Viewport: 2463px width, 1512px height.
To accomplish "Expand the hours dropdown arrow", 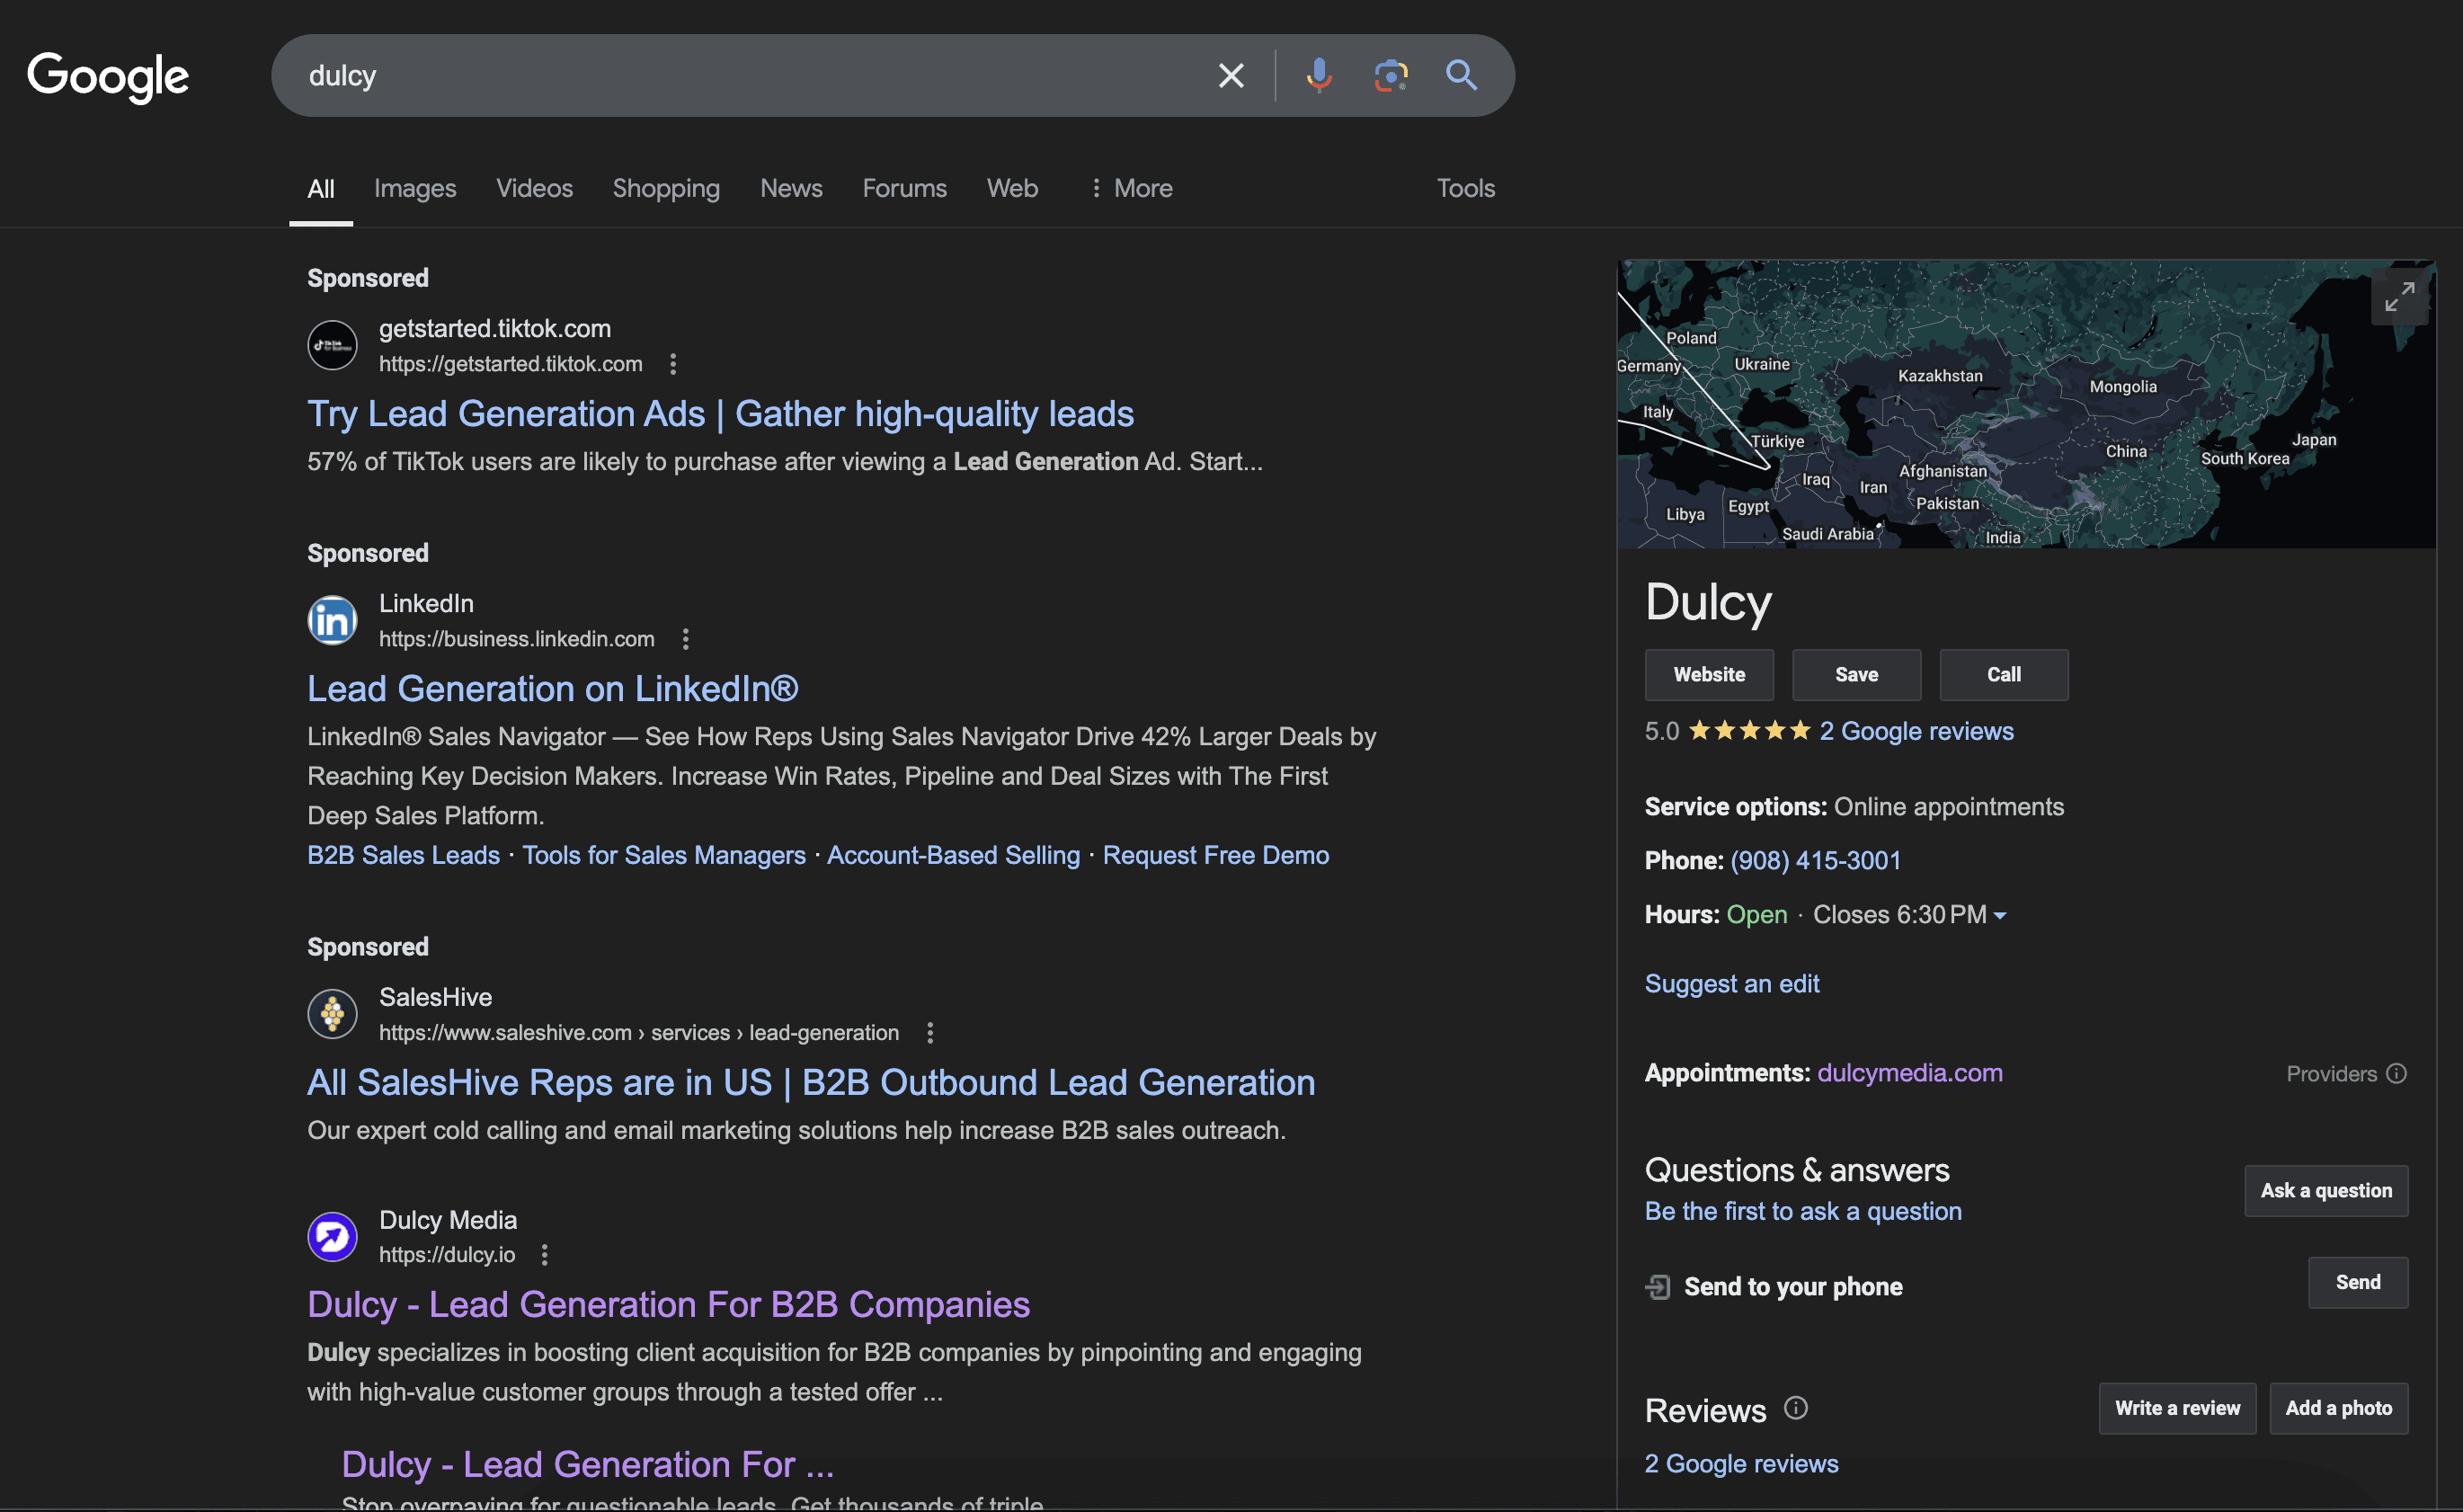I will 2000,916.
